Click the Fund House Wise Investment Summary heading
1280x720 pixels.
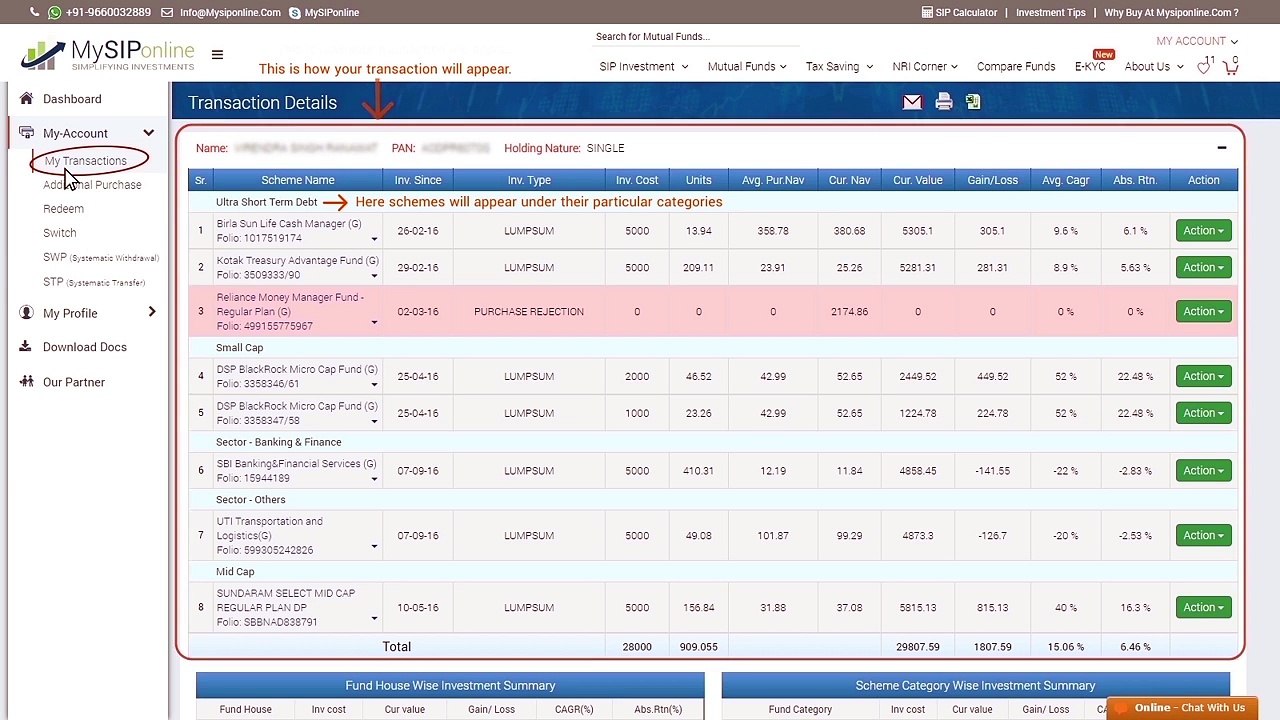[x=450, y=685]
